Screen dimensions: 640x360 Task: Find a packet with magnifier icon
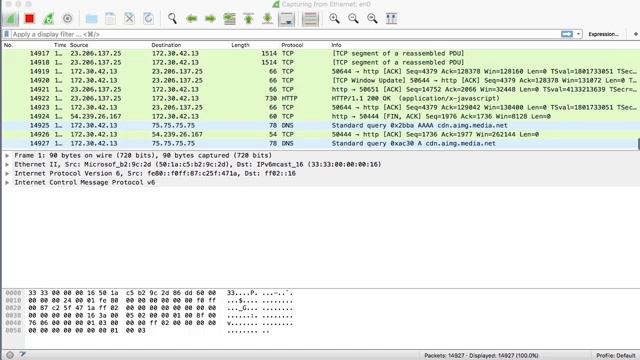tap(172, 18)
